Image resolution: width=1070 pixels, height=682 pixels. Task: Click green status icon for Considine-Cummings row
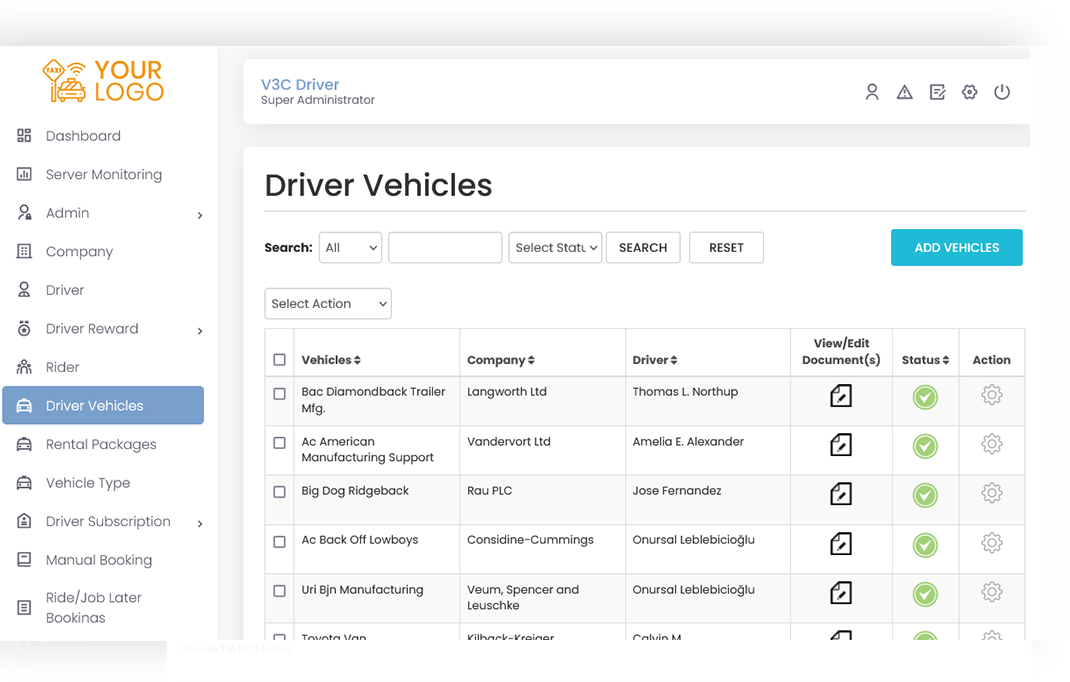tap(925, 545)
